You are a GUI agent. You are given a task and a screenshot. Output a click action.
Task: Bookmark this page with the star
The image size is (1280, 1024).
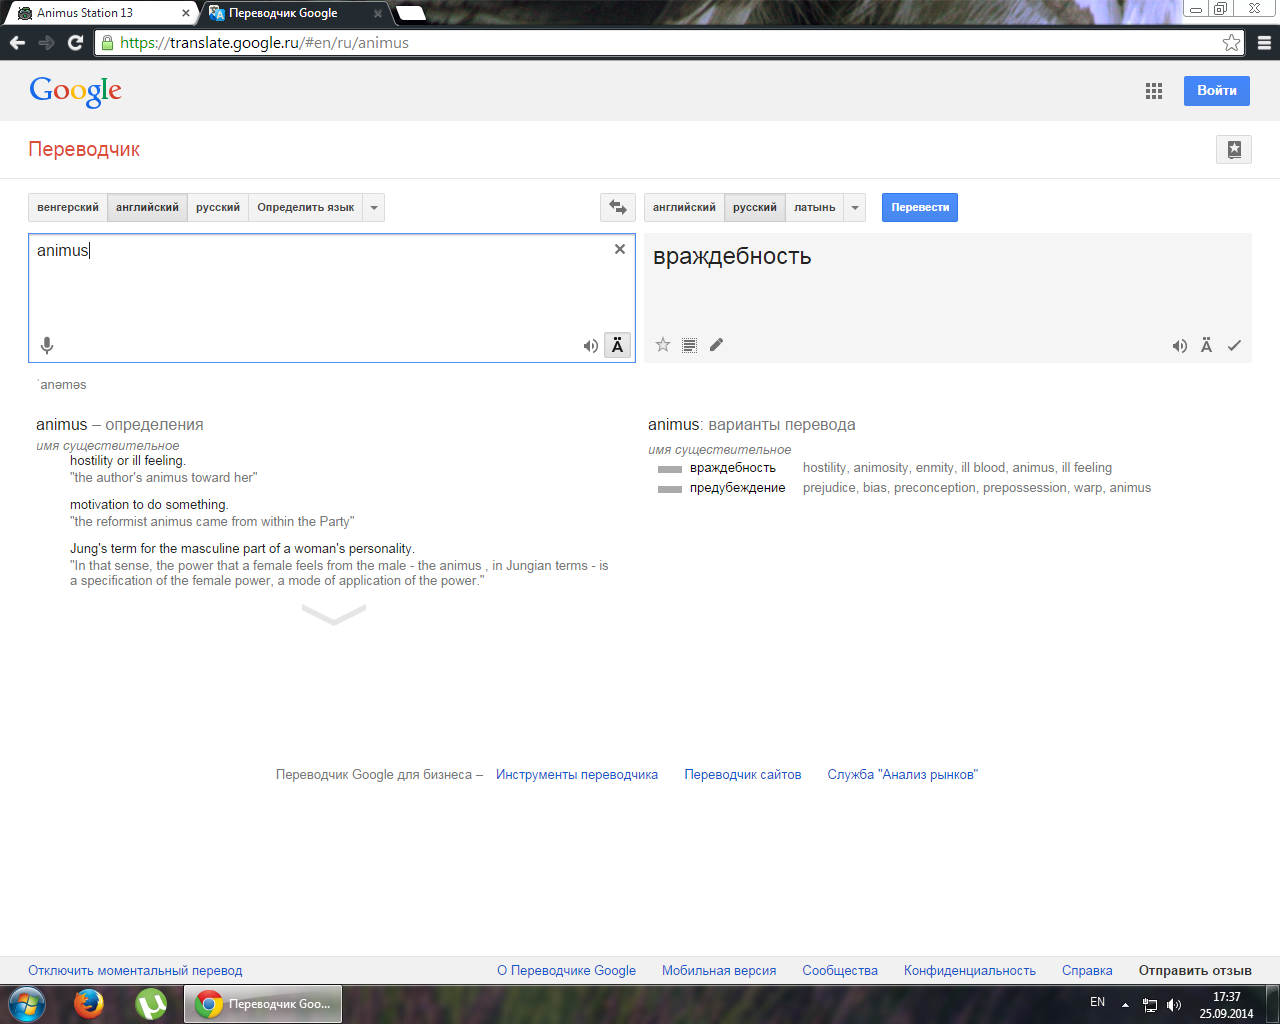pos(1231,43)
